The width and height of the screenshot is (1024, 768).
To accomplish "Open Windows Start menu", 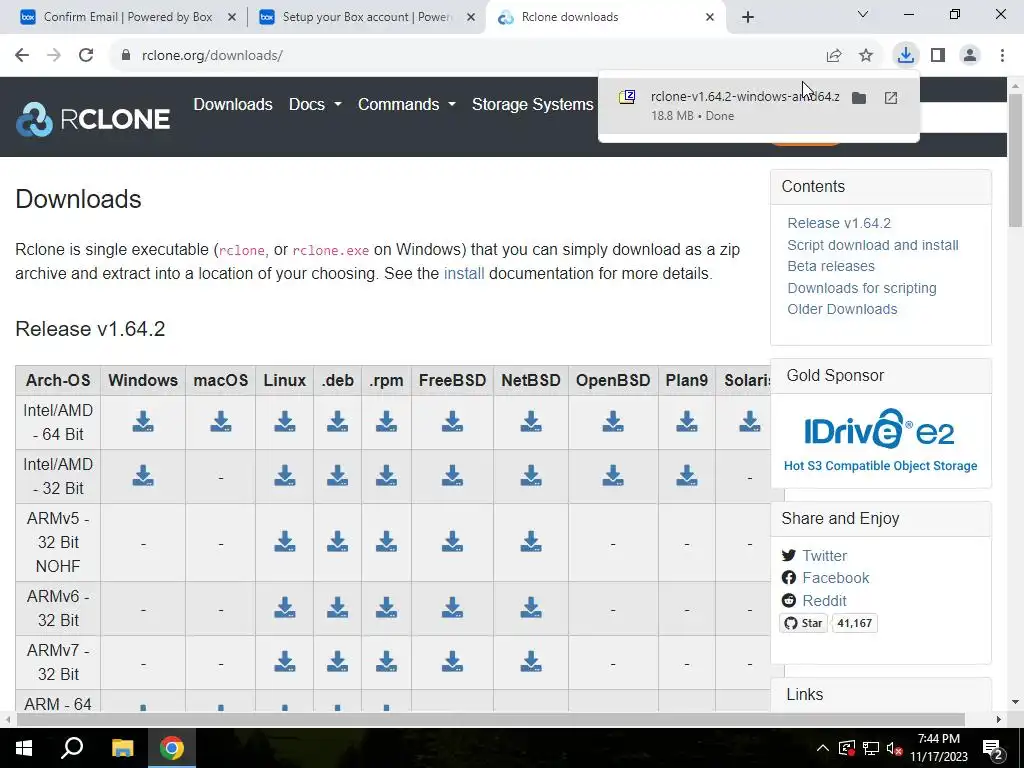I will (x=24, y=748).
